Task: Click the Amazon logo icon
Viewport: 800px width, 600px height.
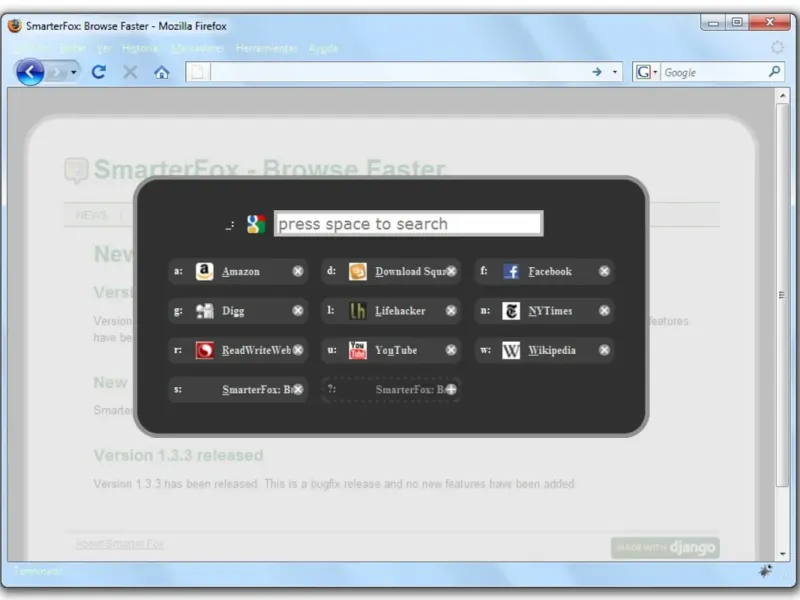Action: tap(205, 271)
